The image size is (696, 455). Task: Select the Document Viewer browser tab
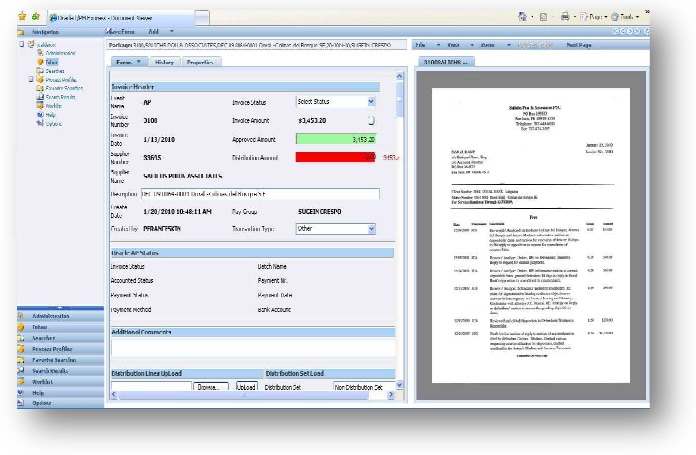(120, 18)
